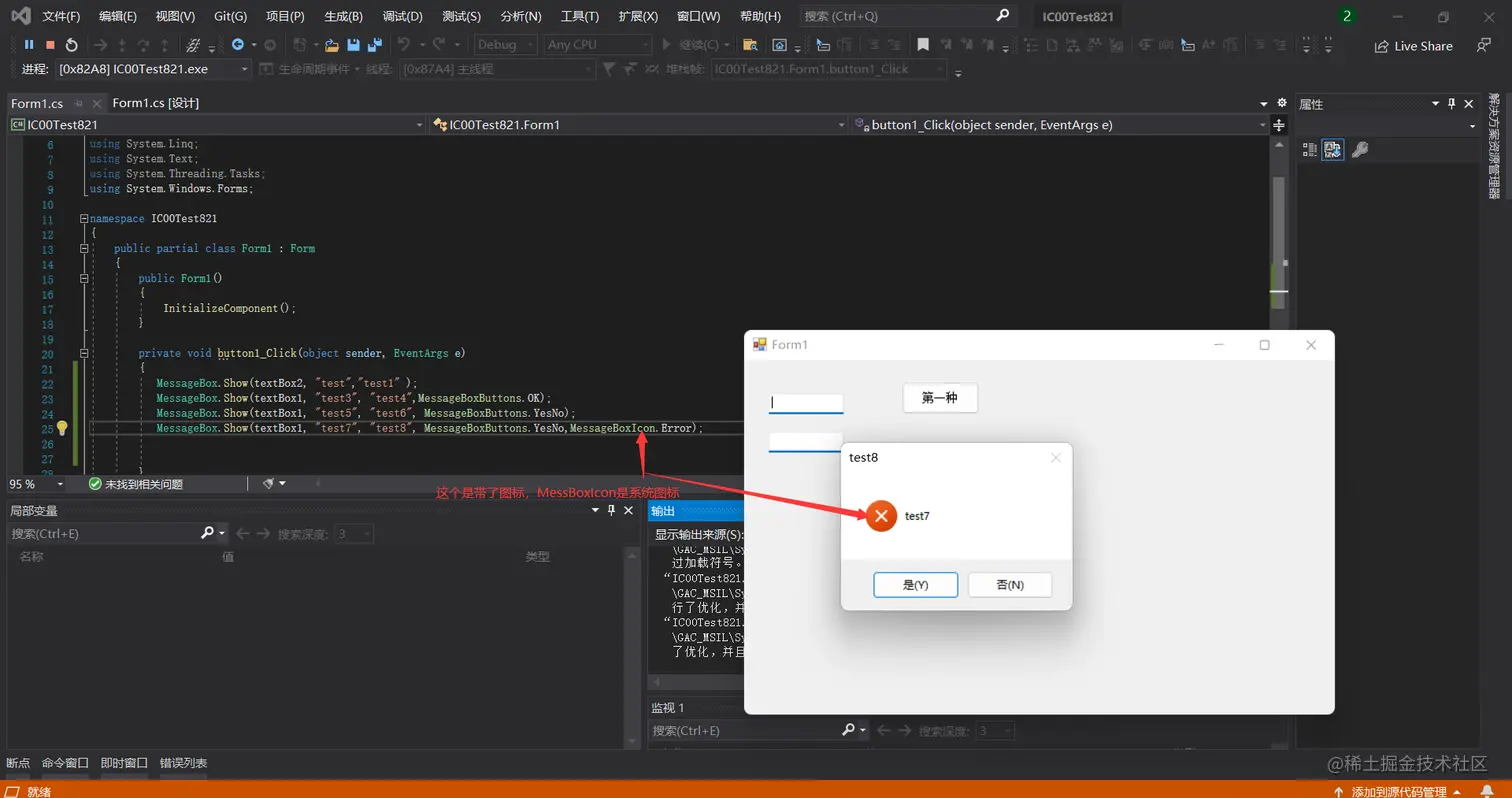
Task: Click the lightbulb quick actions icon
Action: click(x=62, y=428)
